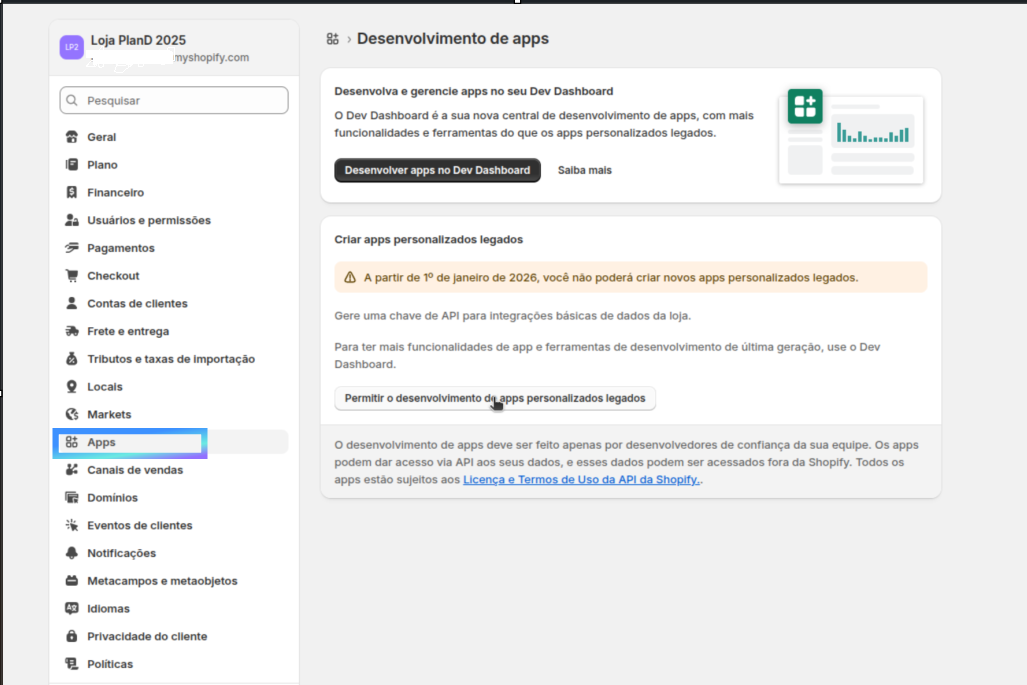Screen dimensions: 1027x685
Task: Open the Geral settings section
Action: pos(174,137)
